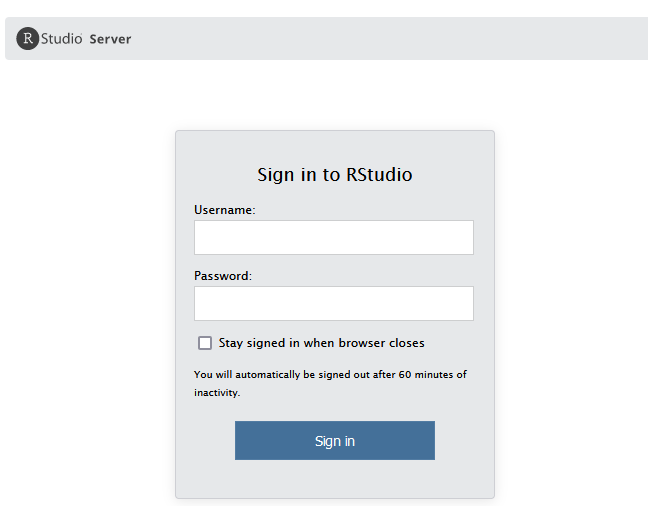Click the "Username:" field label
Image resolution: width=648 pixels, height=506 pixels.
(225, 210)
